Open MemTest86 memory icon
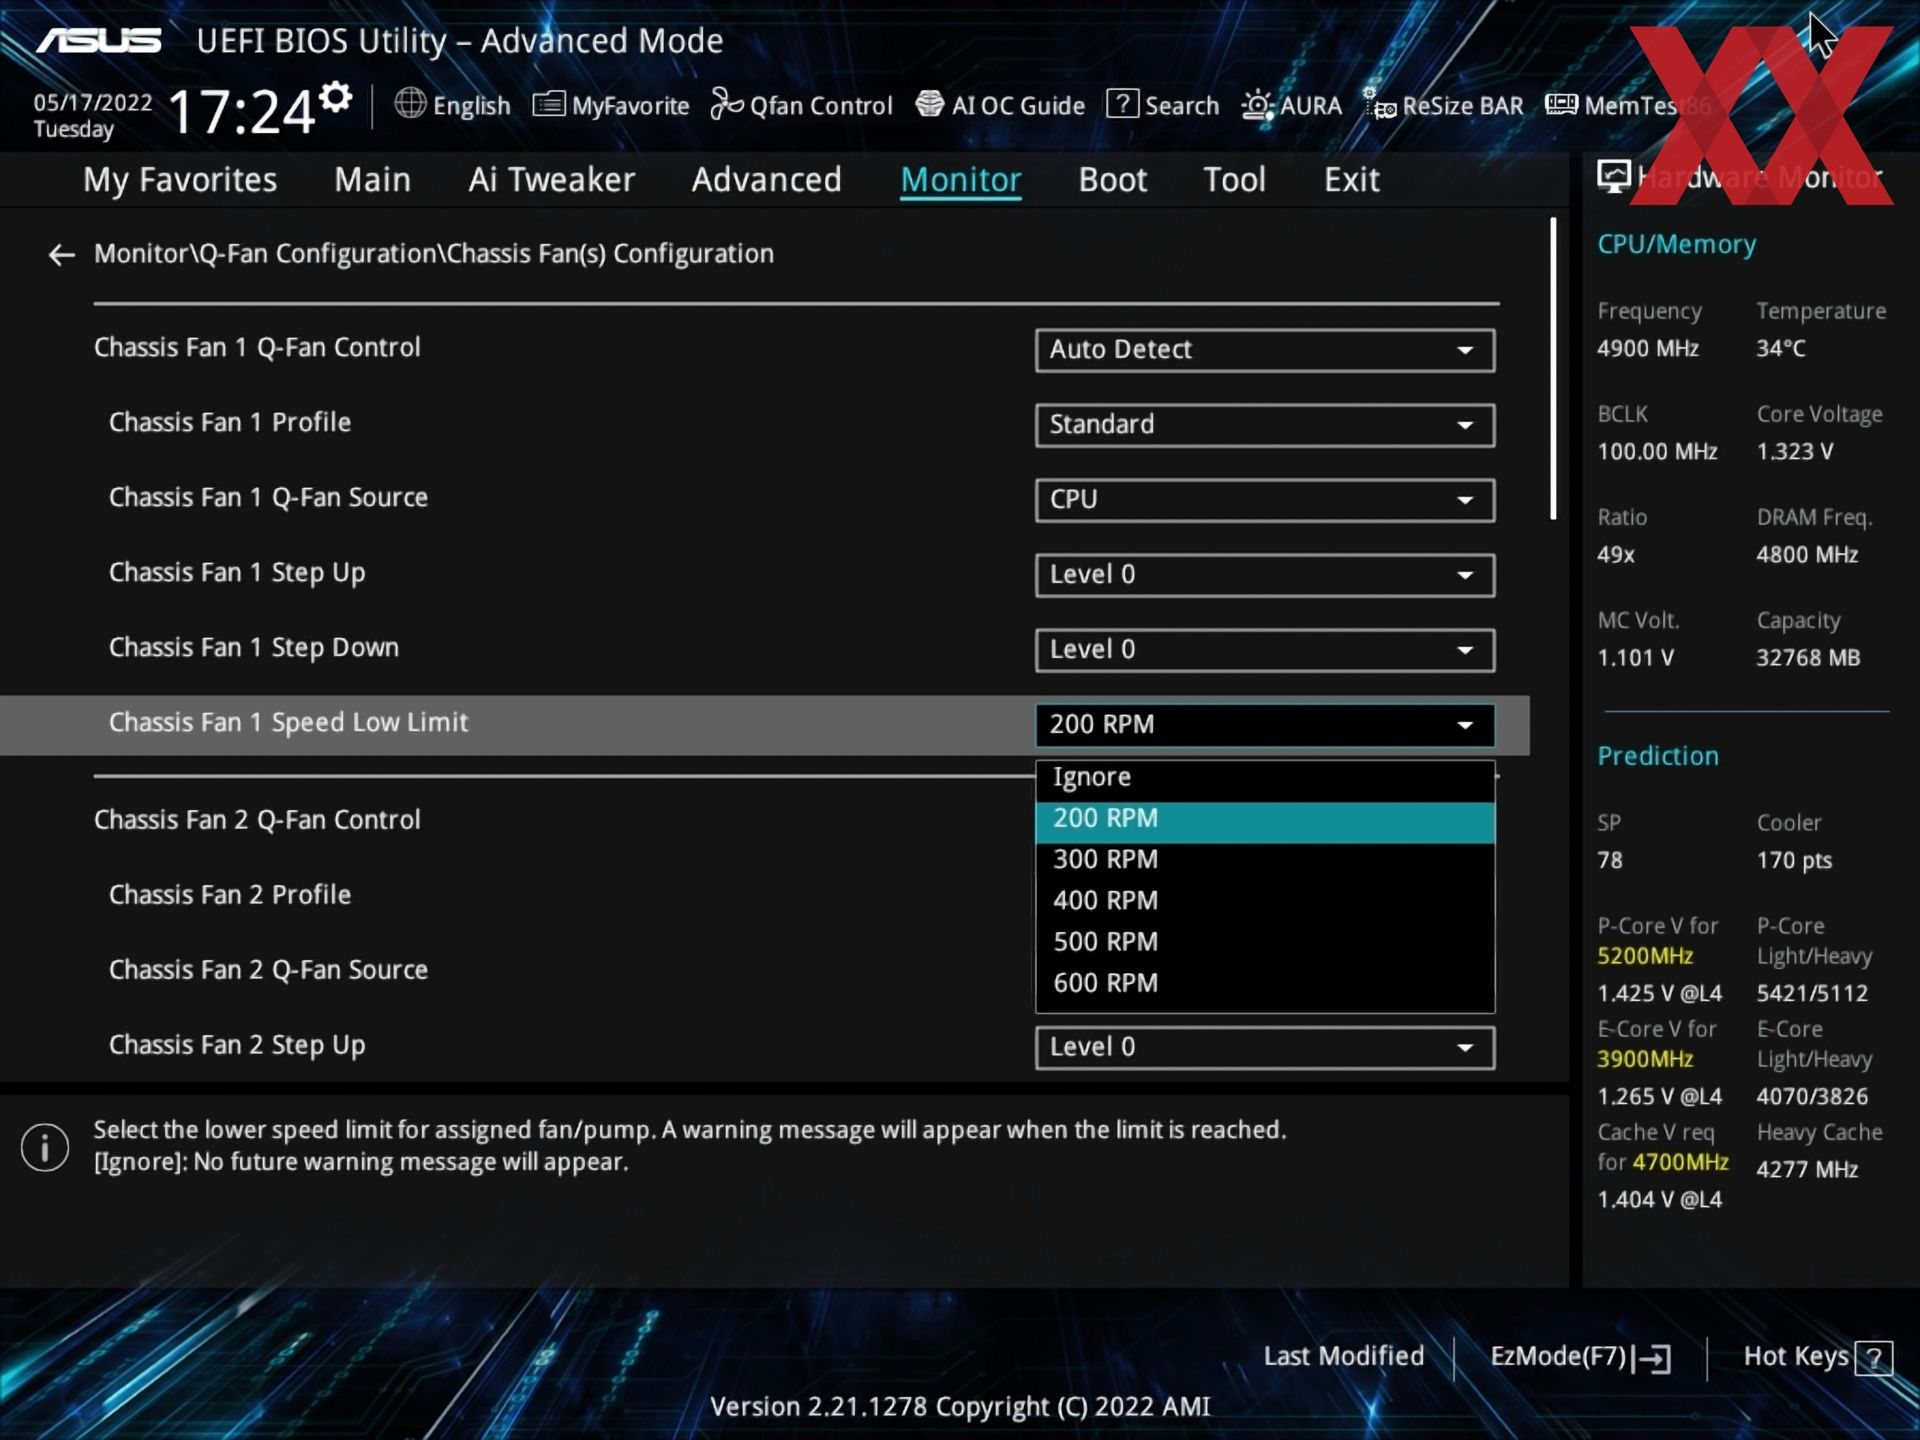Image resolution: width=1920 pixels, height=1440 pixels. [1561, 104]
